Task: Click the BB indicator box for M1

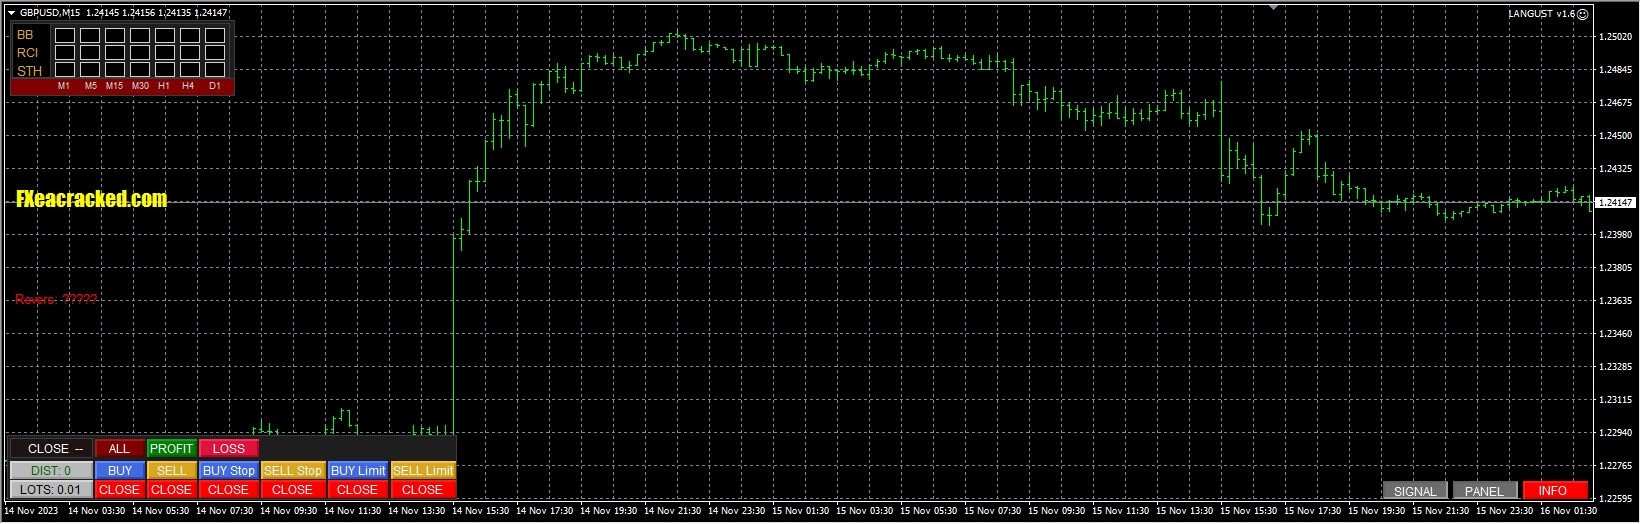Action: (x=65, y=35)
